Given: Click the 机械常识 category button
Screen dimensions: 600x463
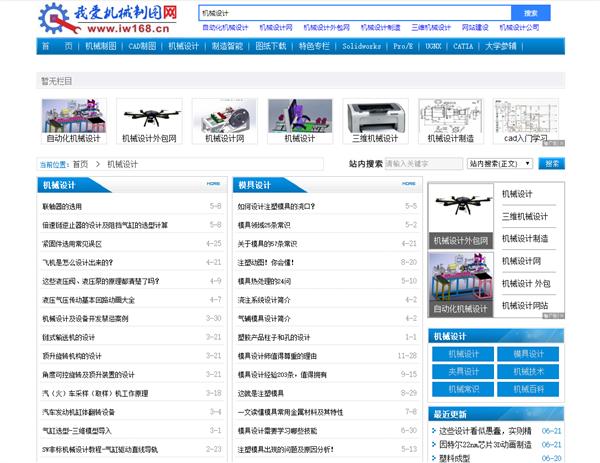Looking at the screenshot, I should coord(463,389).
